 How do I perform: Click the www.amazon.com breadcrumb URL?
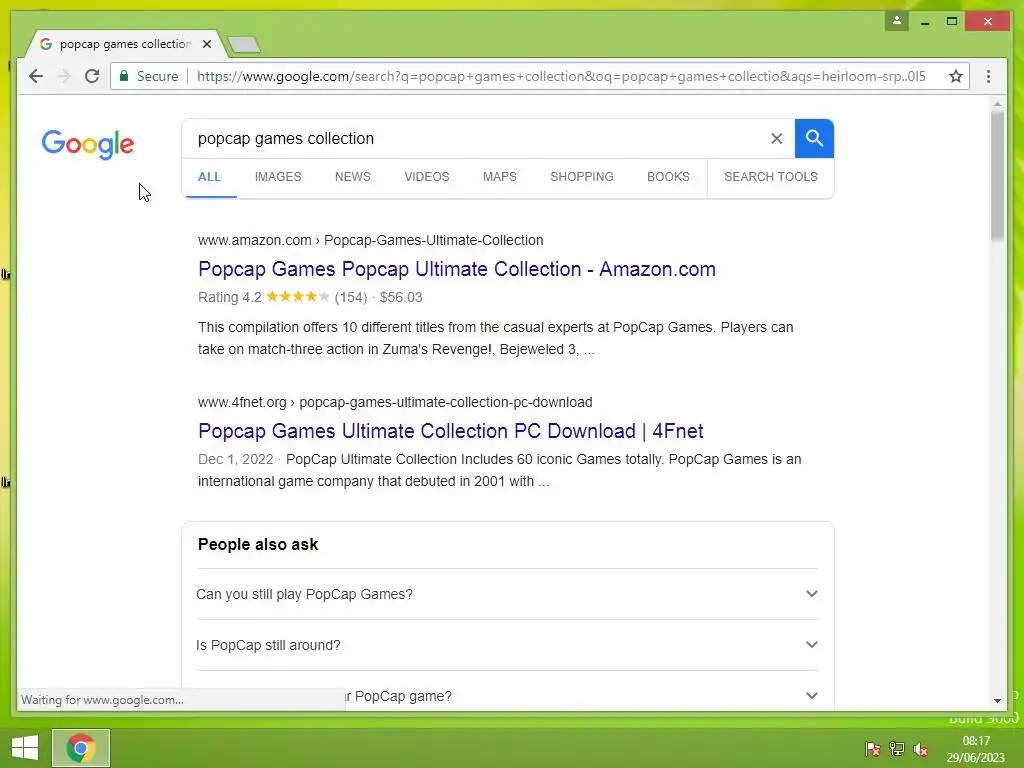(x=370, y=240)
